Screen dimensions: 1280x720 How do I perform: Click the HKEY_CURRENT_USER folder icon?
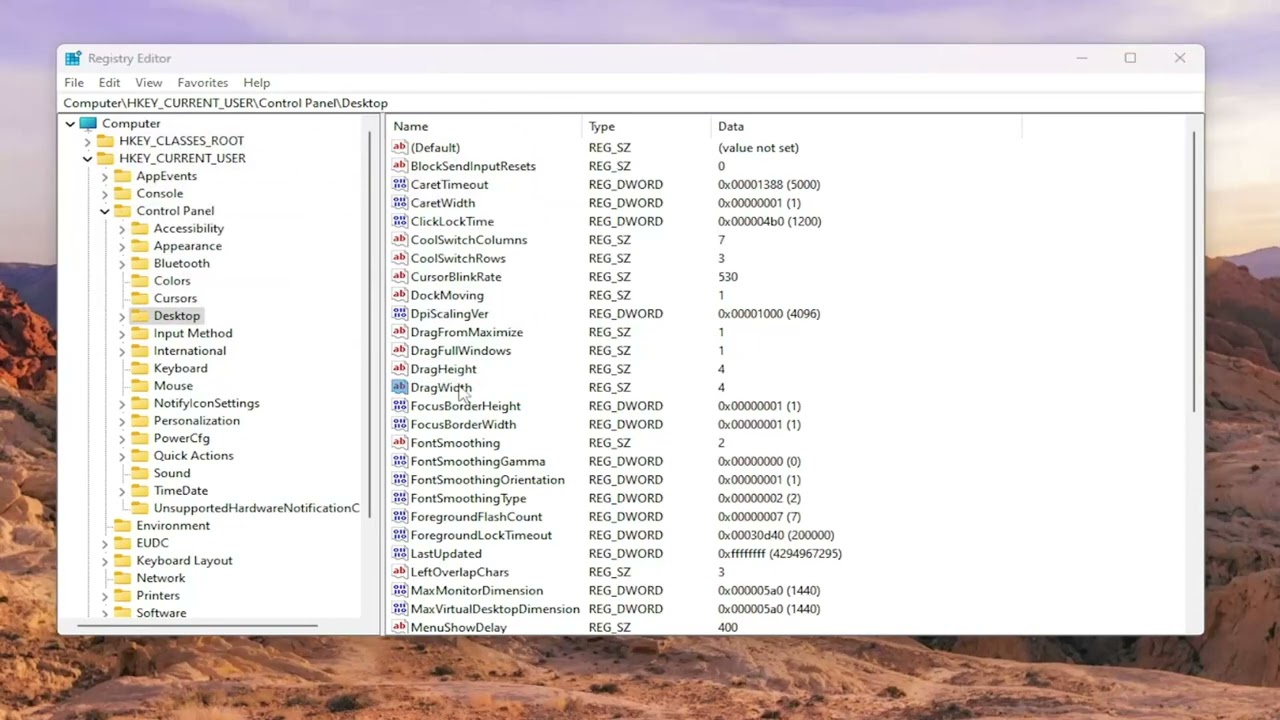click(x=105, y=158)
